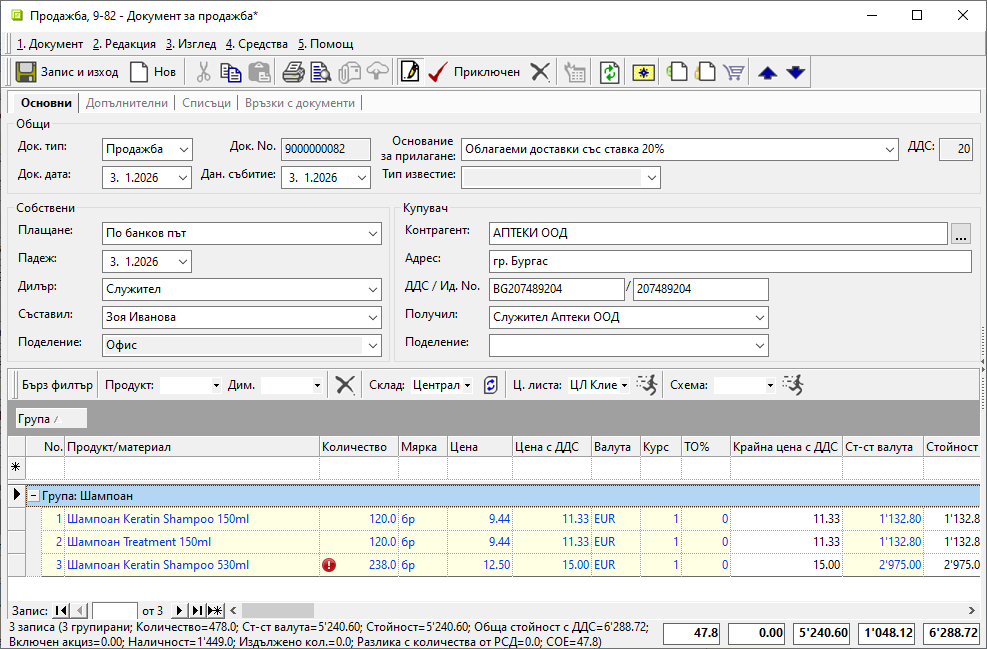
Task: Click the blue down arrow icon
Action: coord(795,72)
